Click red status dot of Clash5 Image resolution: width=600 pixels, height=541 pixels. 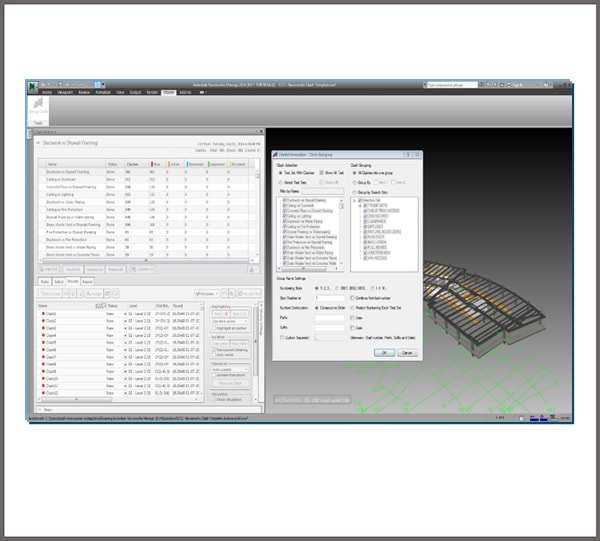[x=43, y=342]
